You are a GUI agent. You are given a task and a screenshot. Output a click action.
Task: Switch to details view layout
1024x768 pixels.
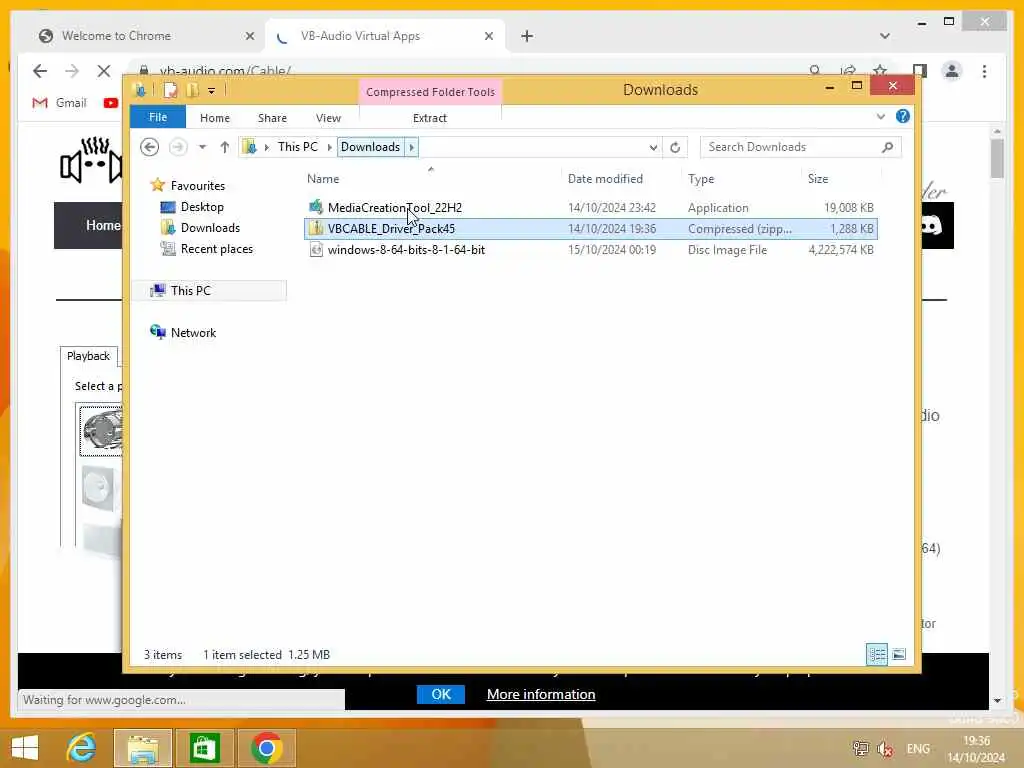pos(876,654)
